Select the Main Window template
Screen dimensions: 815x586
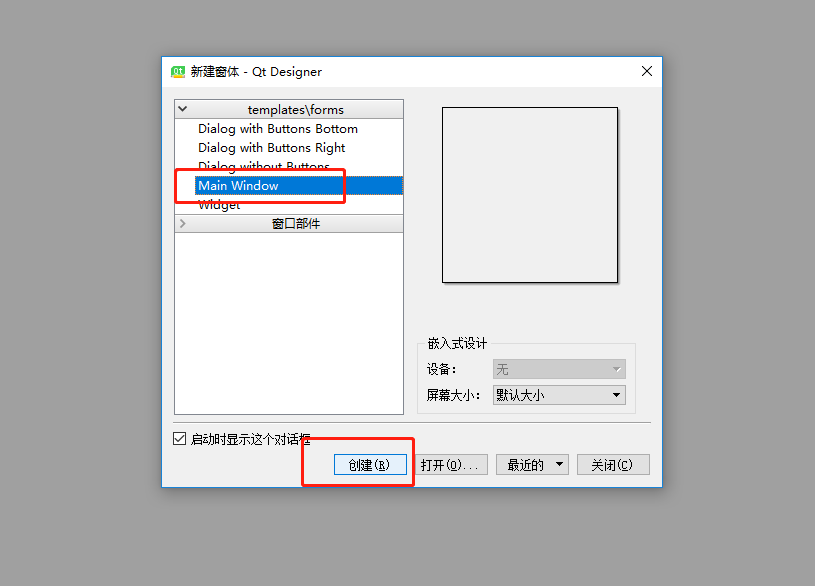[299, 186]
